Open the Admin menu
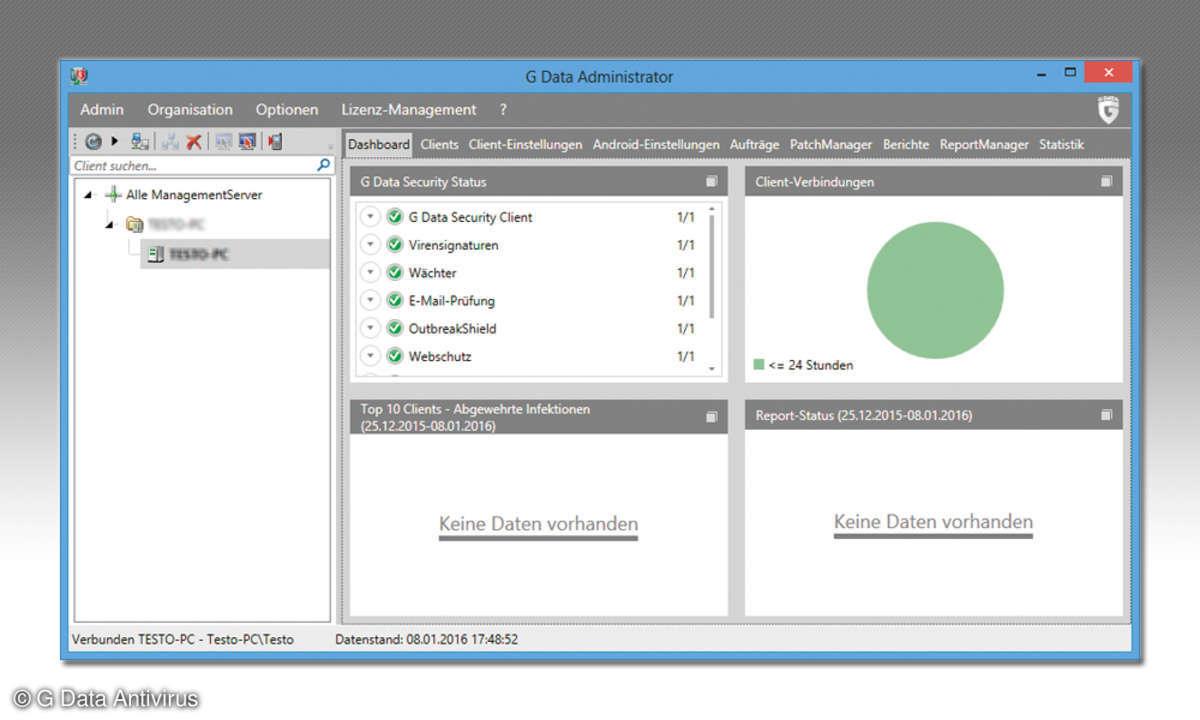 pos(102,110)
